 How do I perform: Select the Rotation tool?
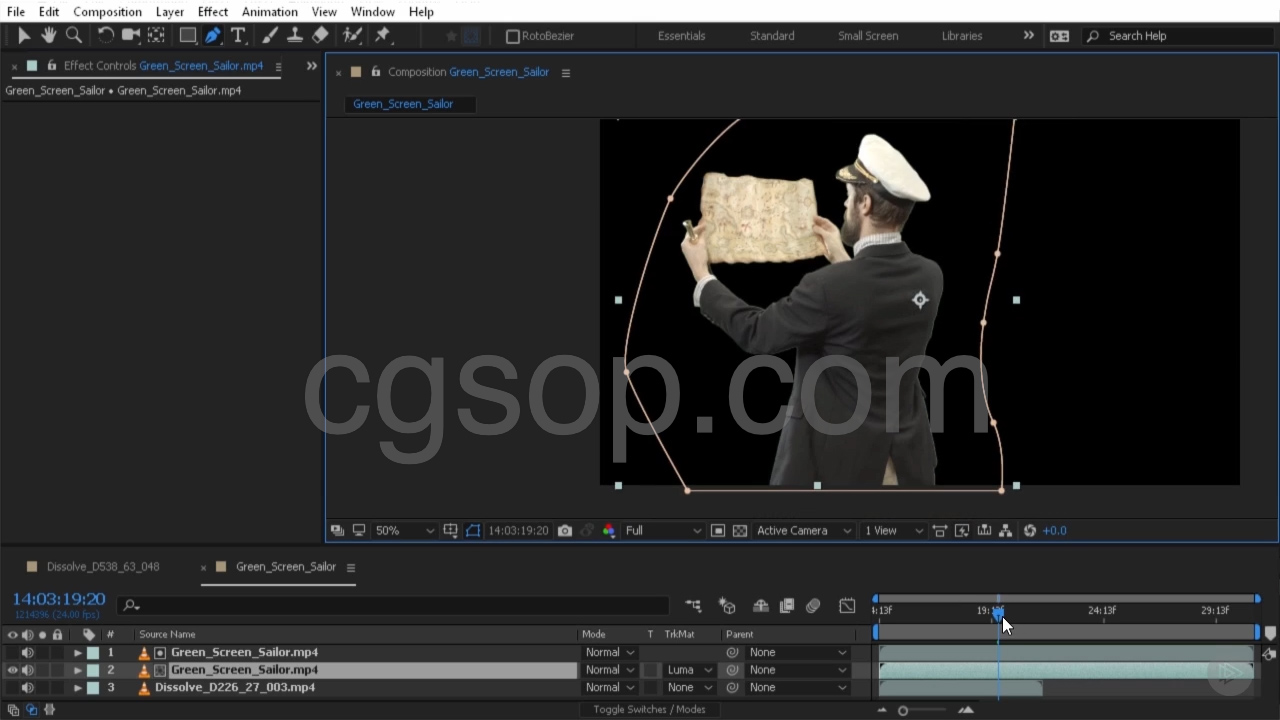click(105, 36)
